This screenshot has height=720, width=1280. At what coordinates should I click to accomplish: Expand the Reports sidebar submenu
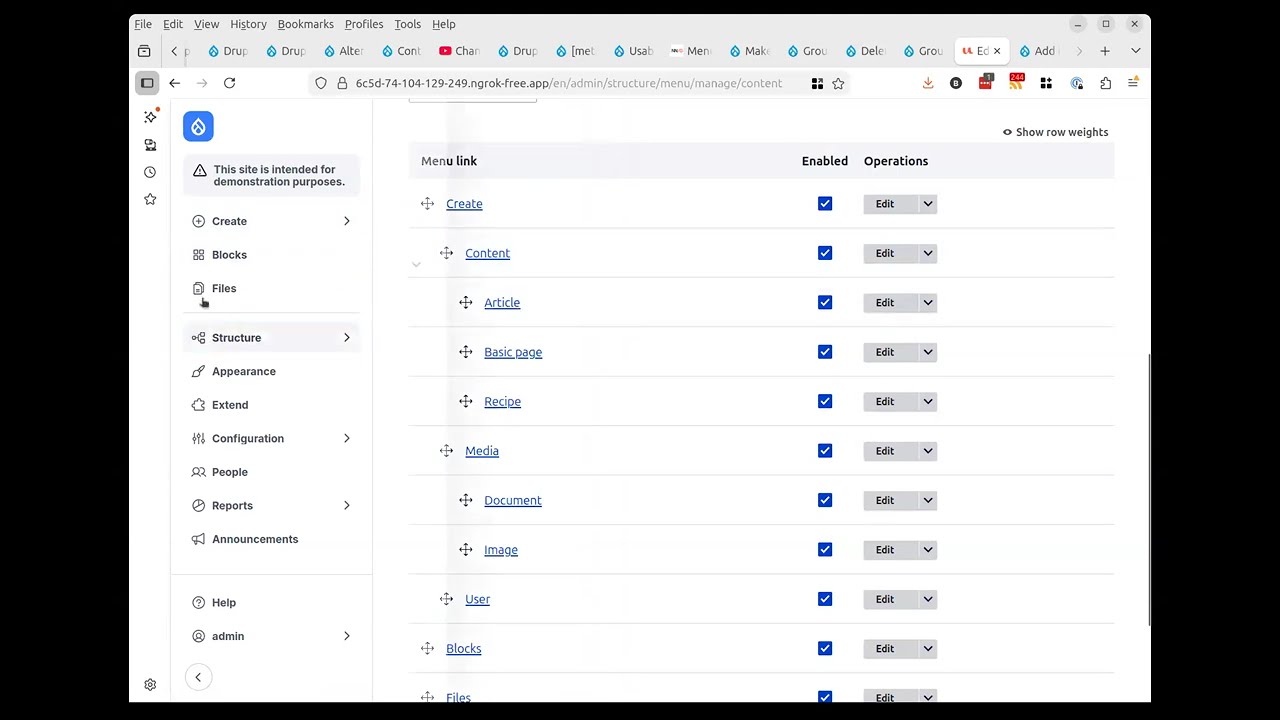tap(347, 505)
